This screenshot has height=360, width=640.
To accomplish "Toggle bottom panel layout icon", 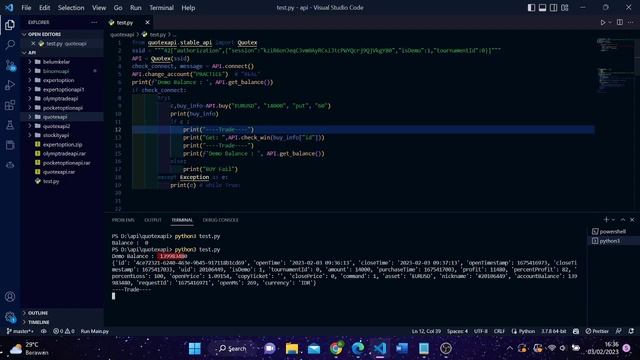I will [x=542, y=7].
